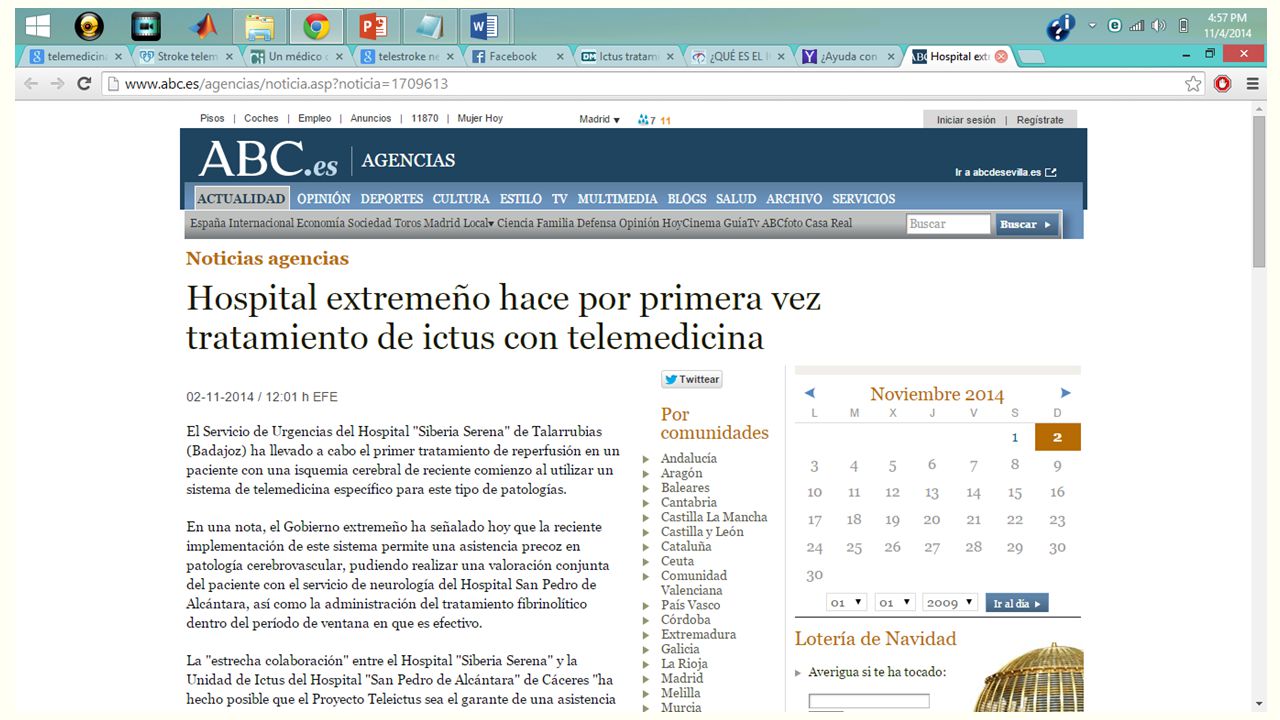Open the Windows Start button

tap(38, 25)
